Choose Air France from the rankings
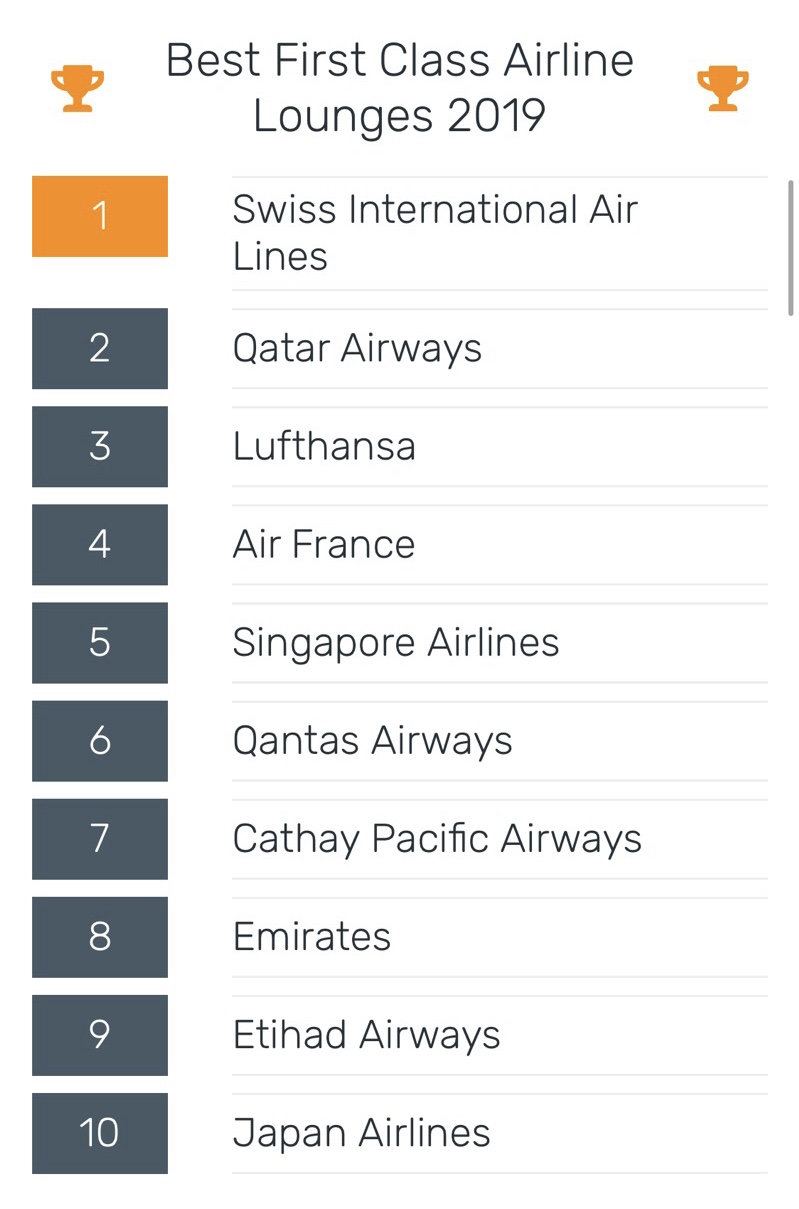 coord(324,544)
